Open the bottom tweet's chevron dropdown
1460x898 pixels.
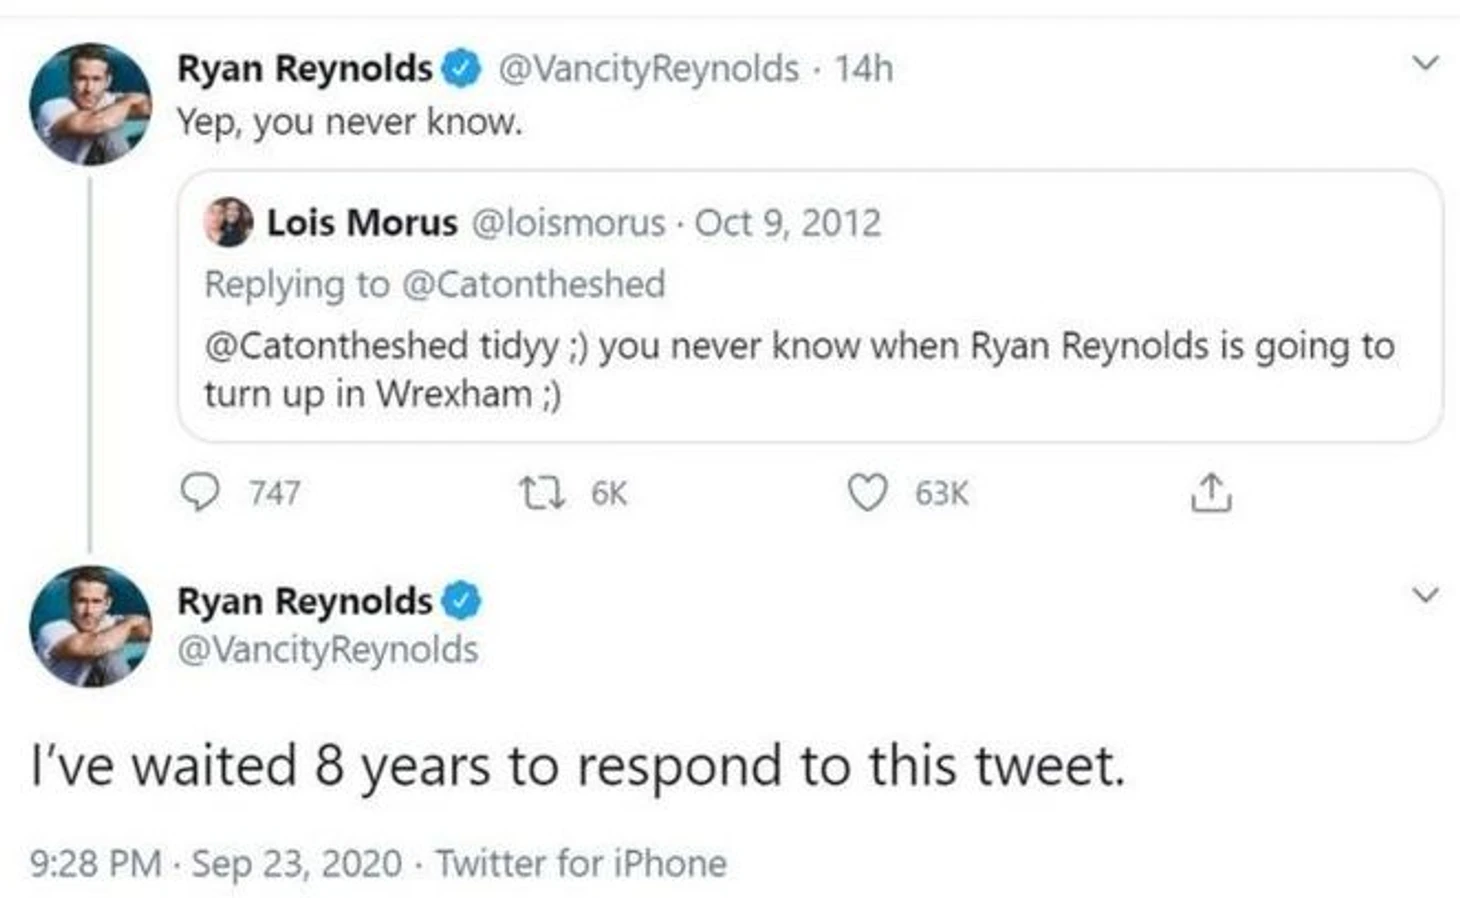[x=1425, y=595]
